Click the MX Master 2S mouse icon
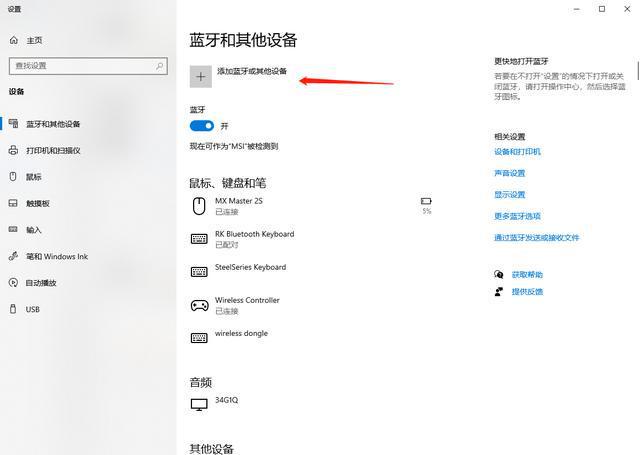The width and height of the screenshot is (640, 455). 199,206
